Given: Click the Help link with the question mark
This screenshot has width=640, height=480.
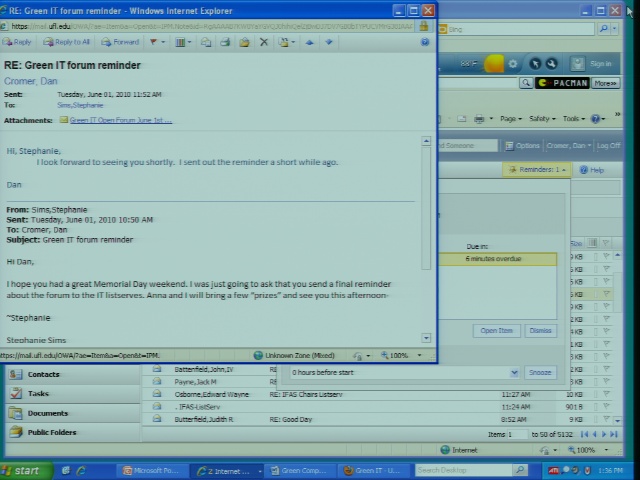Looking at the screenshot, I should [x=592, y=170].
